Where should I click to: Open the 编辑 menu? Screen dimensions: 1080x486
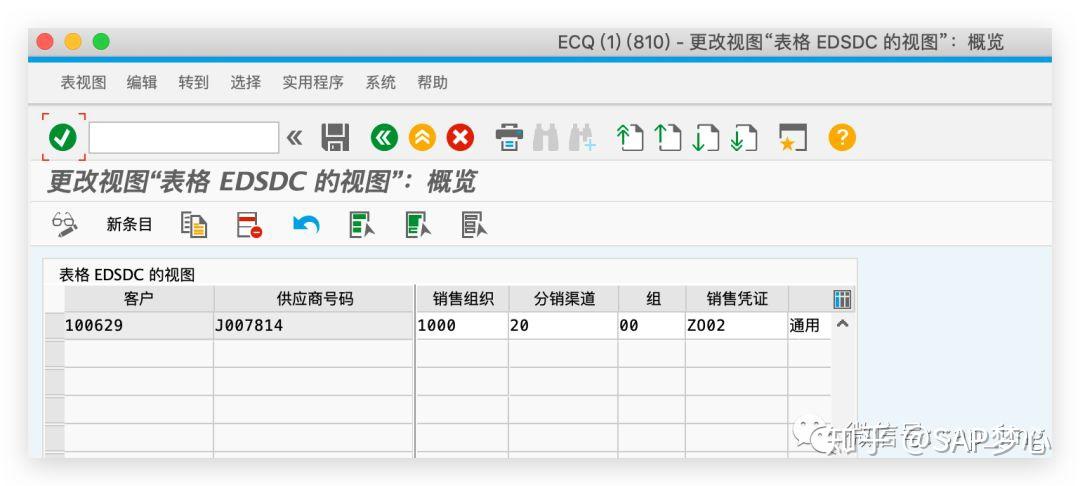point(142,83)
